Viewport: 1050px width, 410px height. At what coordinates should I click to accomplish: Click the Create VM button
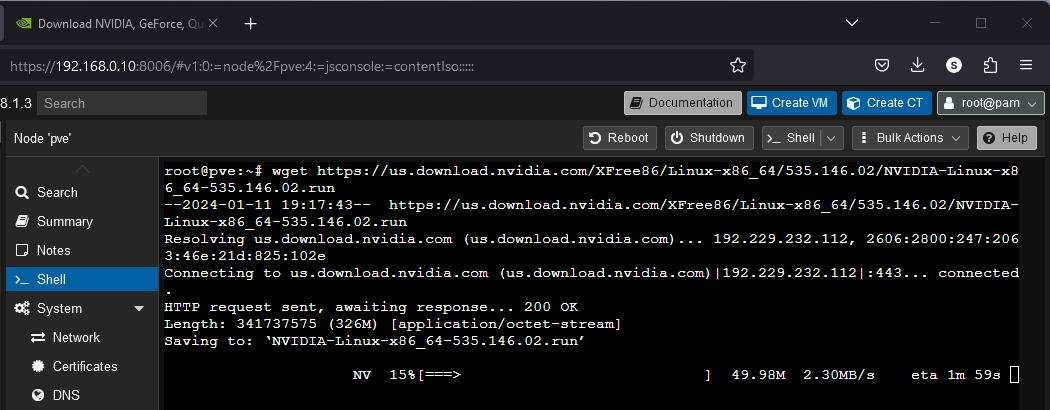[792, 103]
